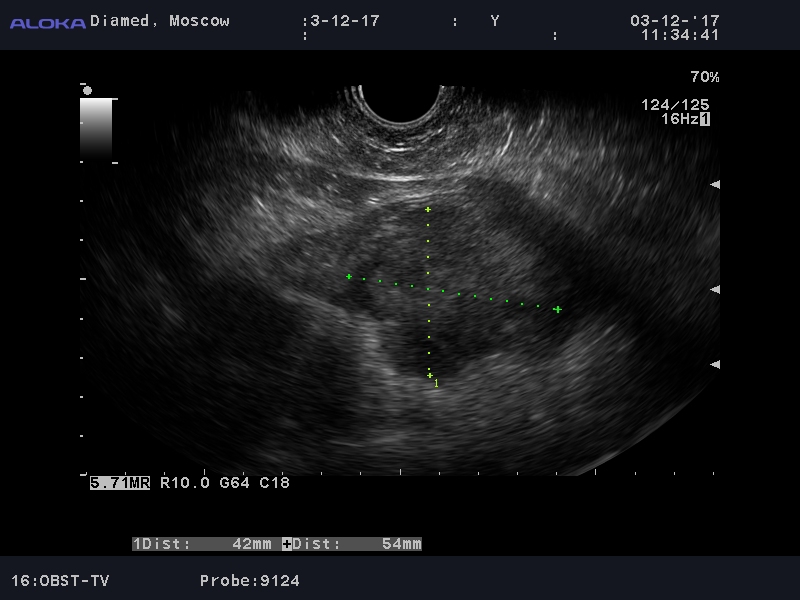Click the boxed 1 icon beside 16Hz
Screen dimensions: 800x600
coord(705,119)
